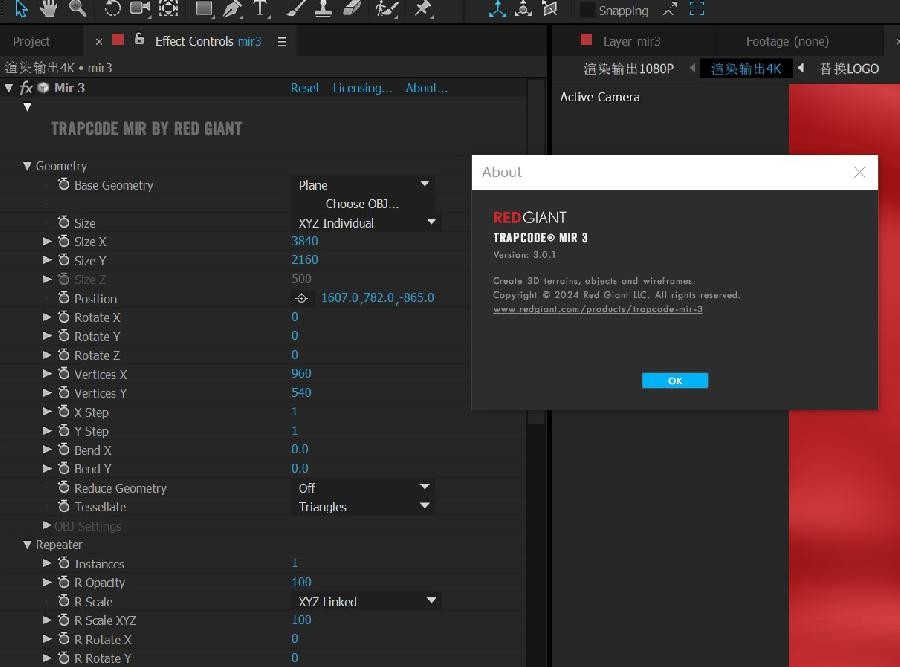Screen dimensions: 900x667
Task: Click the Position crosshair point picker
Action: coord(301,298)
